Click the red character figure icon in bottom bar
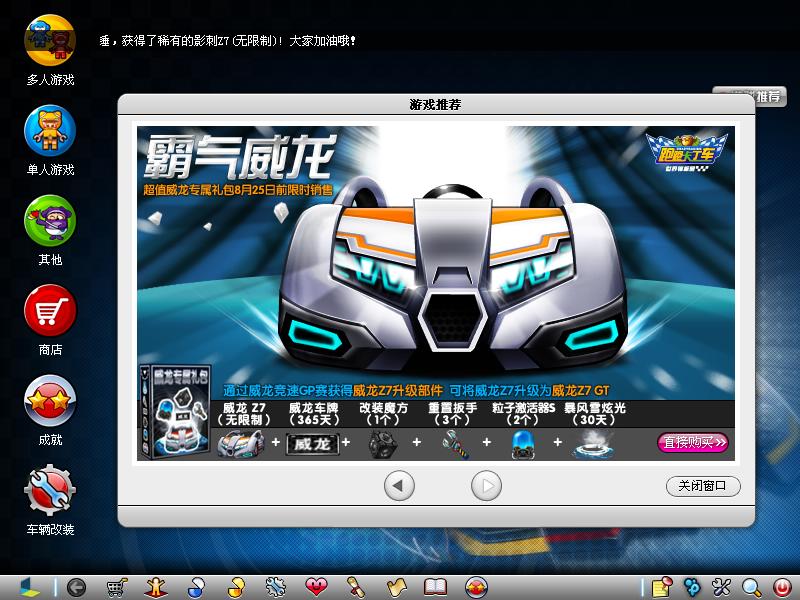Image resolution: width=800 pixels, height=600 pixels. point(156,588)
